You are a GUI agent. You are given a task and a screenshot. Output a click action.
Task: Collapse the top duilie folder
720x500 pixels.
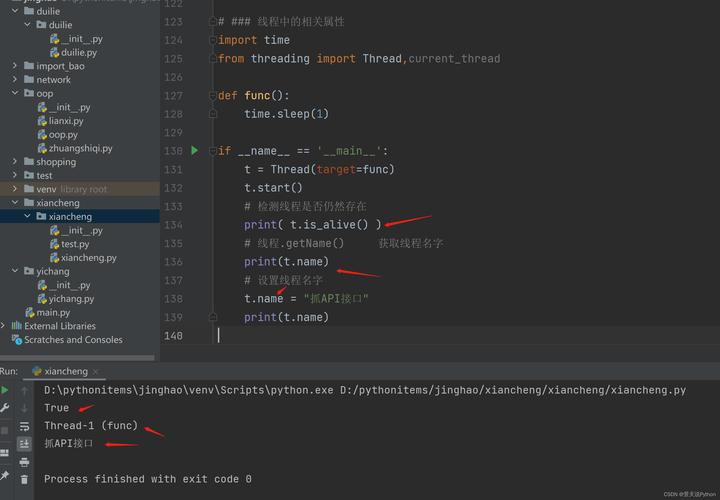[x=15, y=11]
